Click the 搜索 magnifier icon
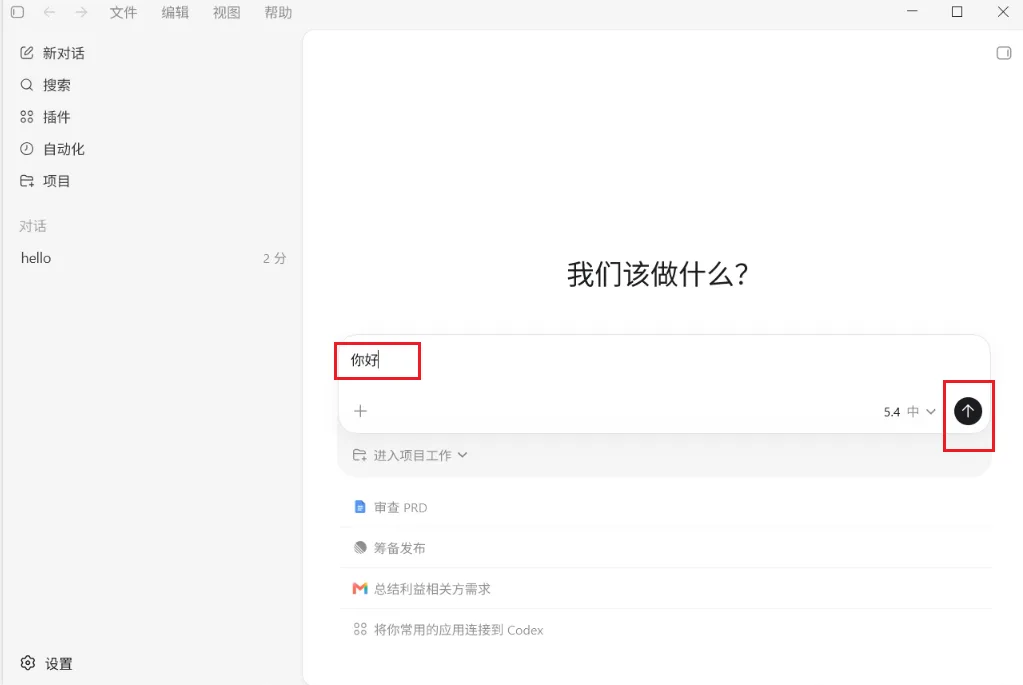This screenshot has width=1023, height=685. [27, 85]
